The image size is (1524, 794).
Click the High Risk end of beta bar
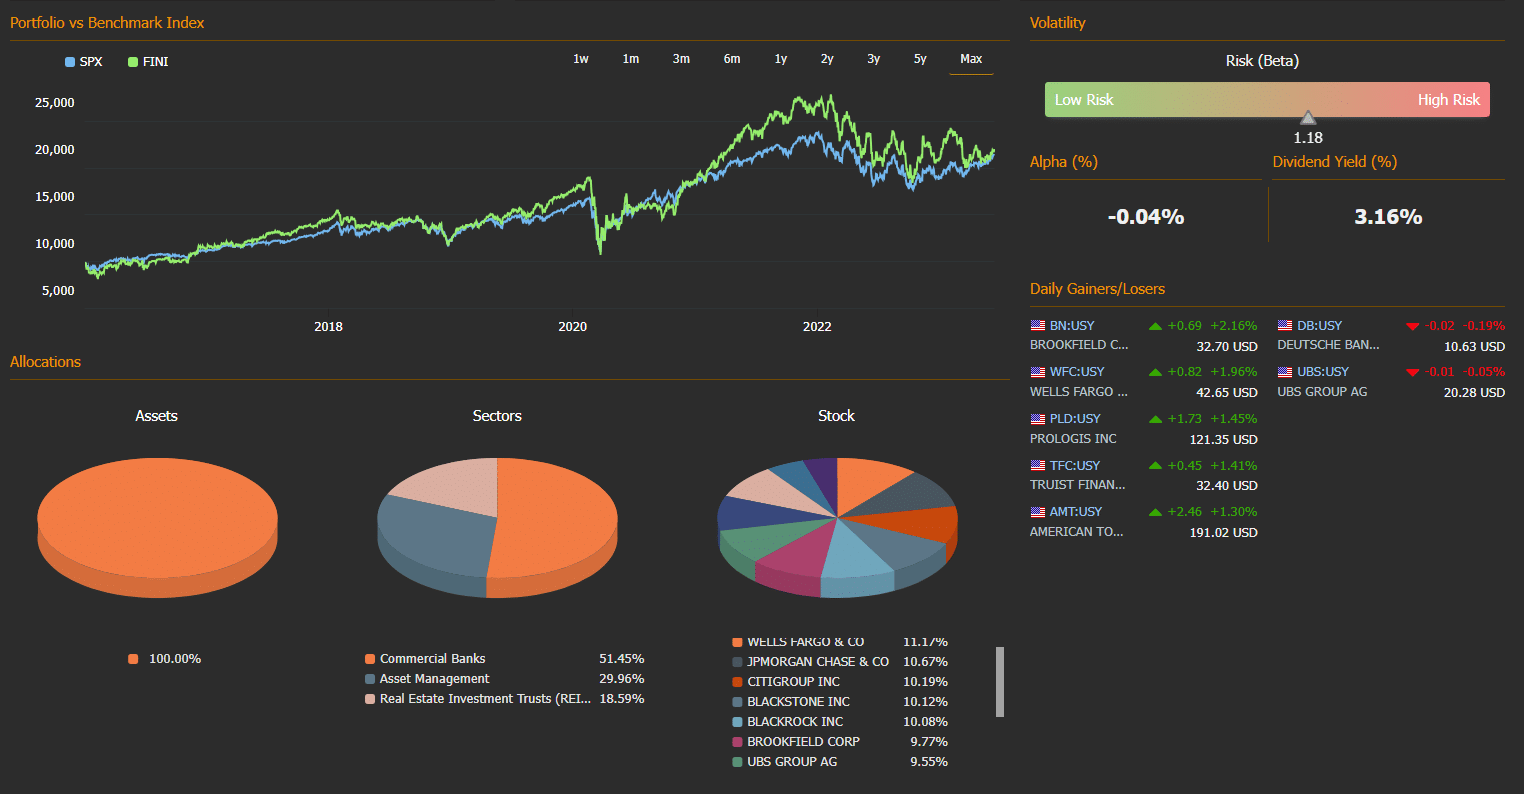coord(1448,100)
